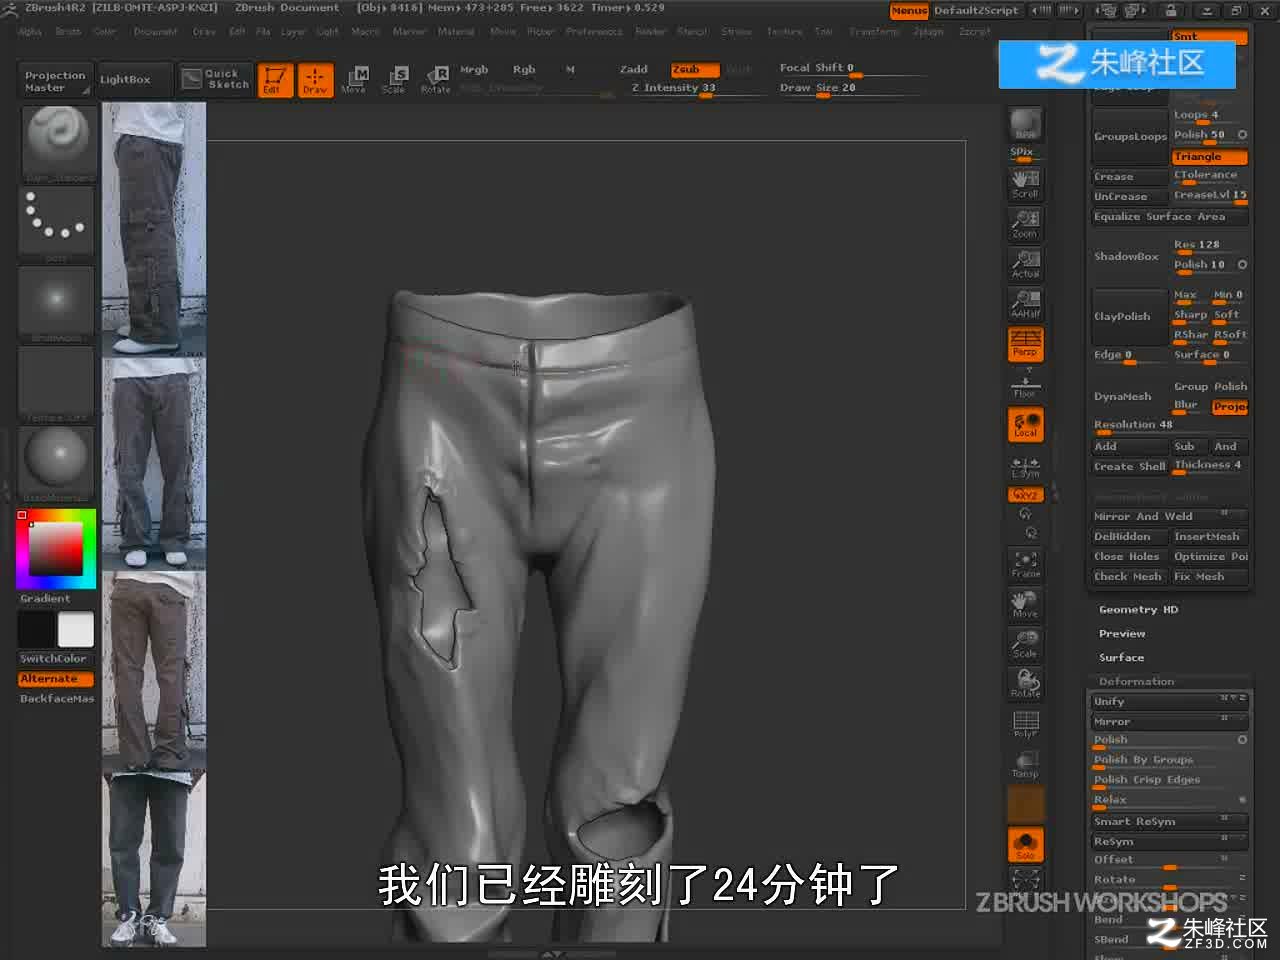Toggle the Floor grid button

point(1025,384)
